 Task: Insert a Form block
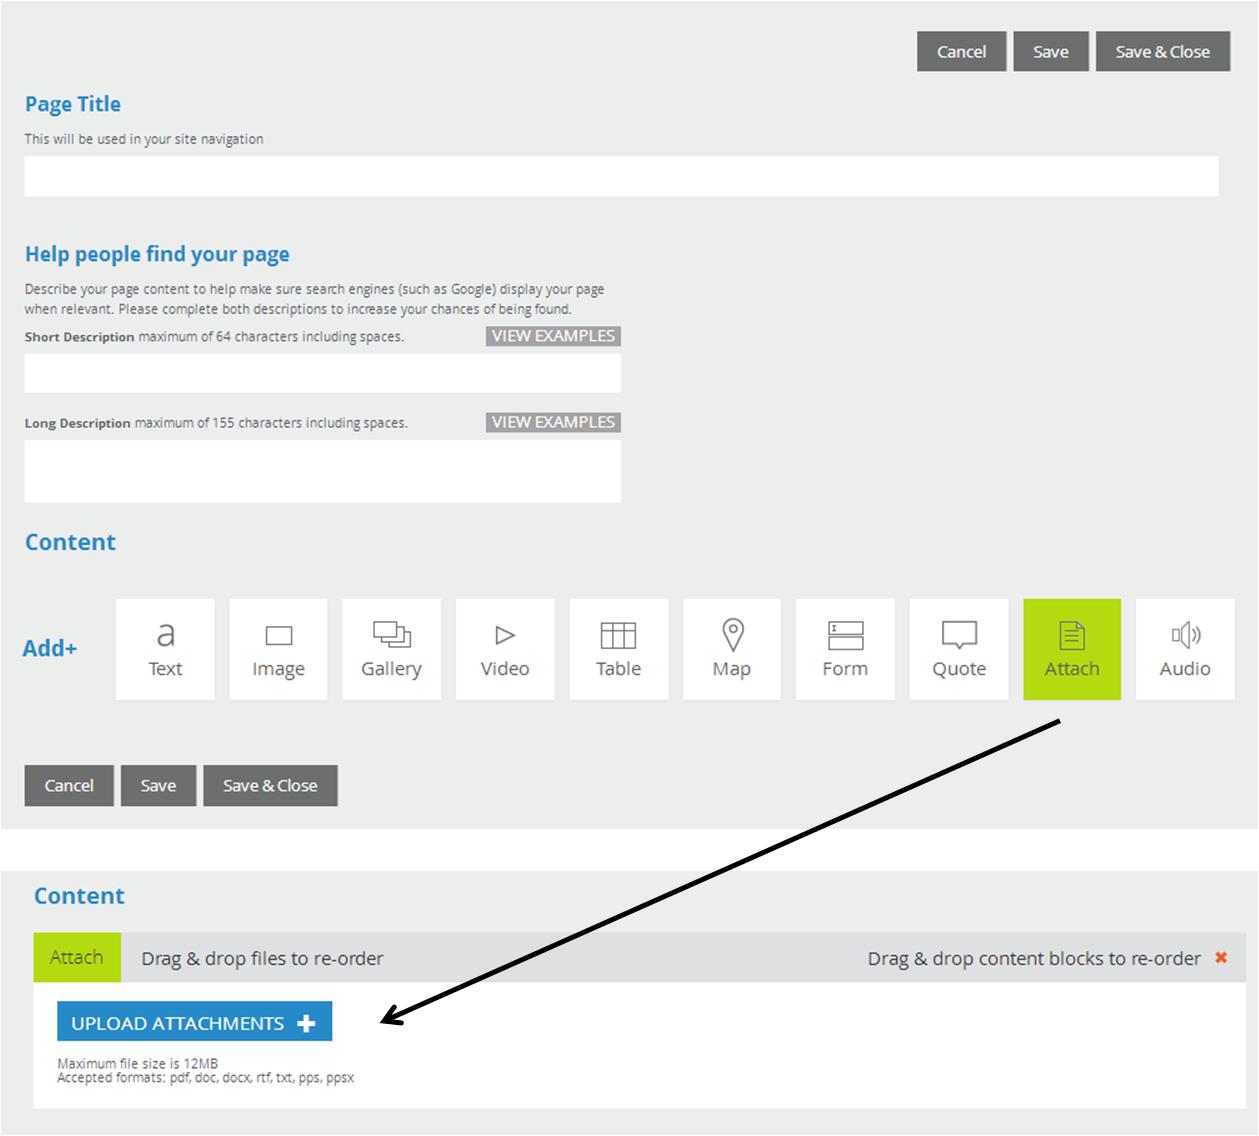point(845,649)
